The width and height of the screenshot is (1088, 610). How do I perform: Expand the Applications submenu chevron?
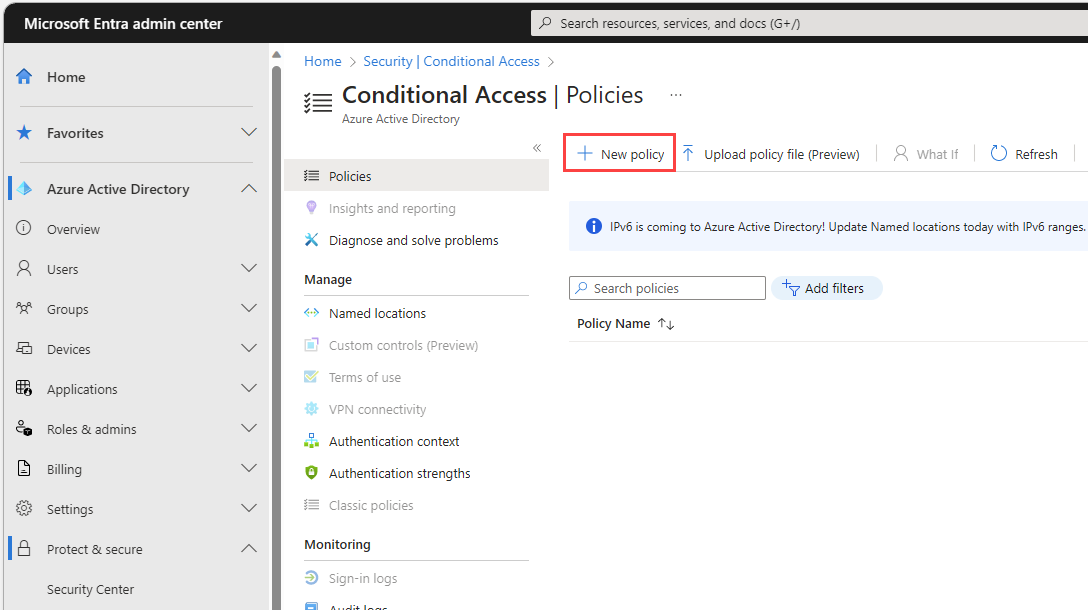[248, 388]
